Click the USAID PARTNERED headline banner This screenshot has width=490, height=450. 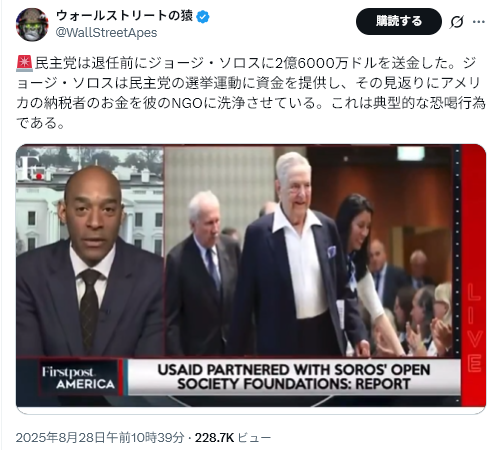(294, 377)
